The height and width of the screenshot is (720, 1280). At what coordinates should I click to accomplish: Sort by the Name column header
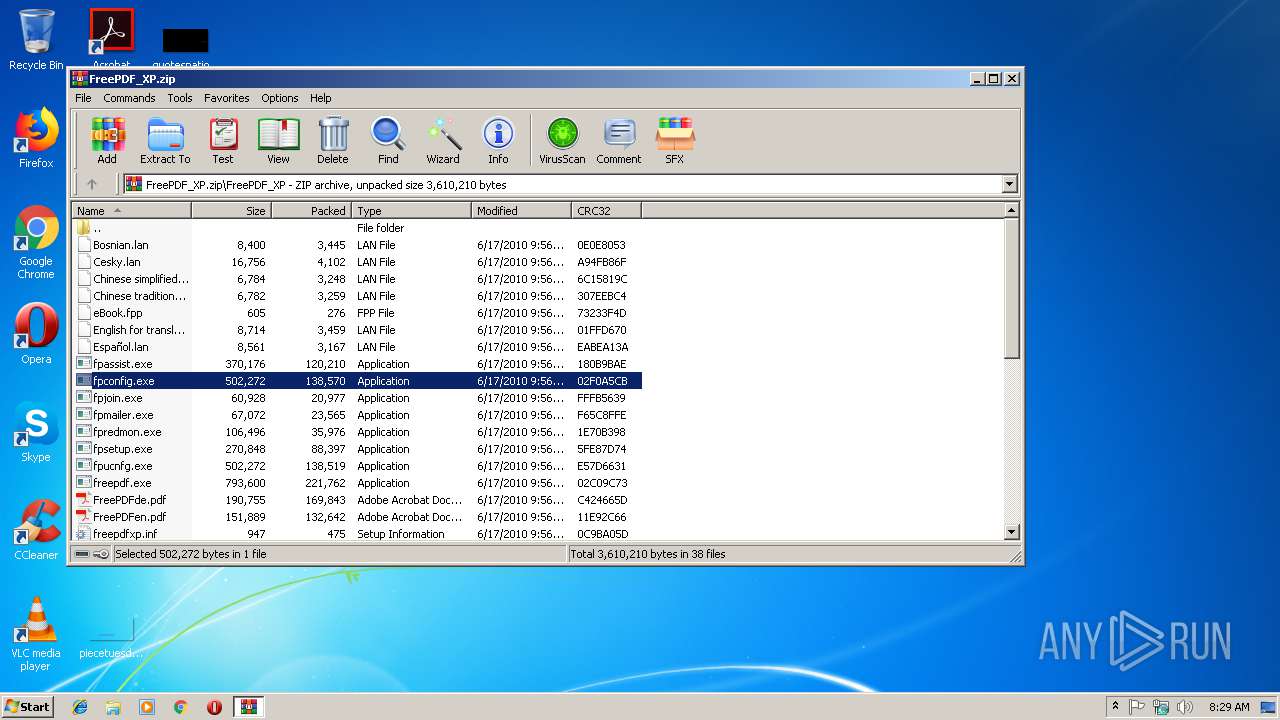pyautogui.click(x=132, y=211)
